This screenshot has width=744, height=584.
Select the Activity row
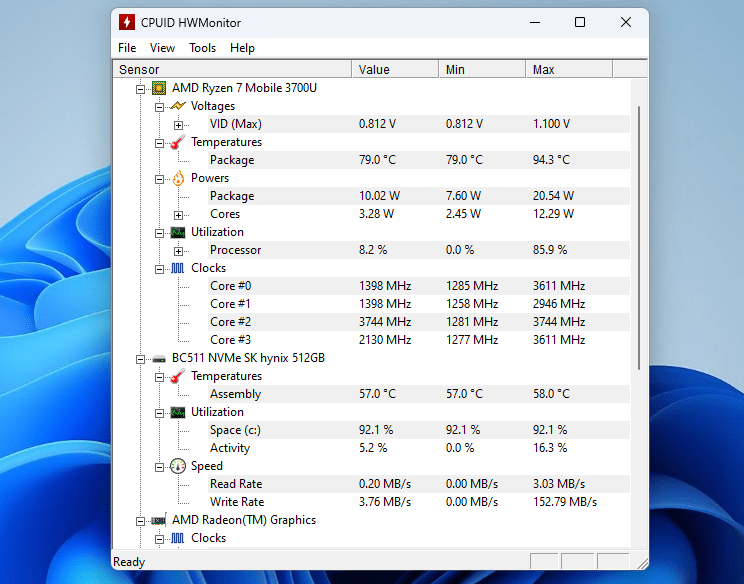(x=418, y=448)
